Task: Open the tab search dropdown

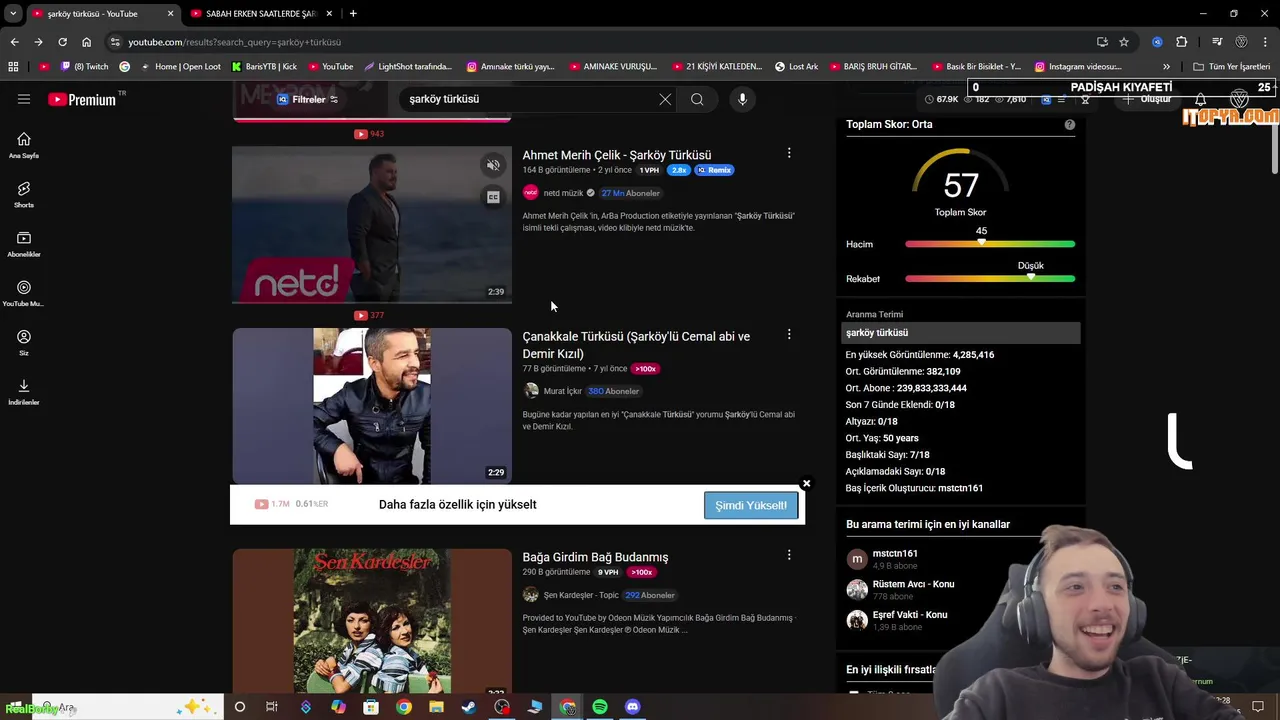Action: tap(13, 14)
